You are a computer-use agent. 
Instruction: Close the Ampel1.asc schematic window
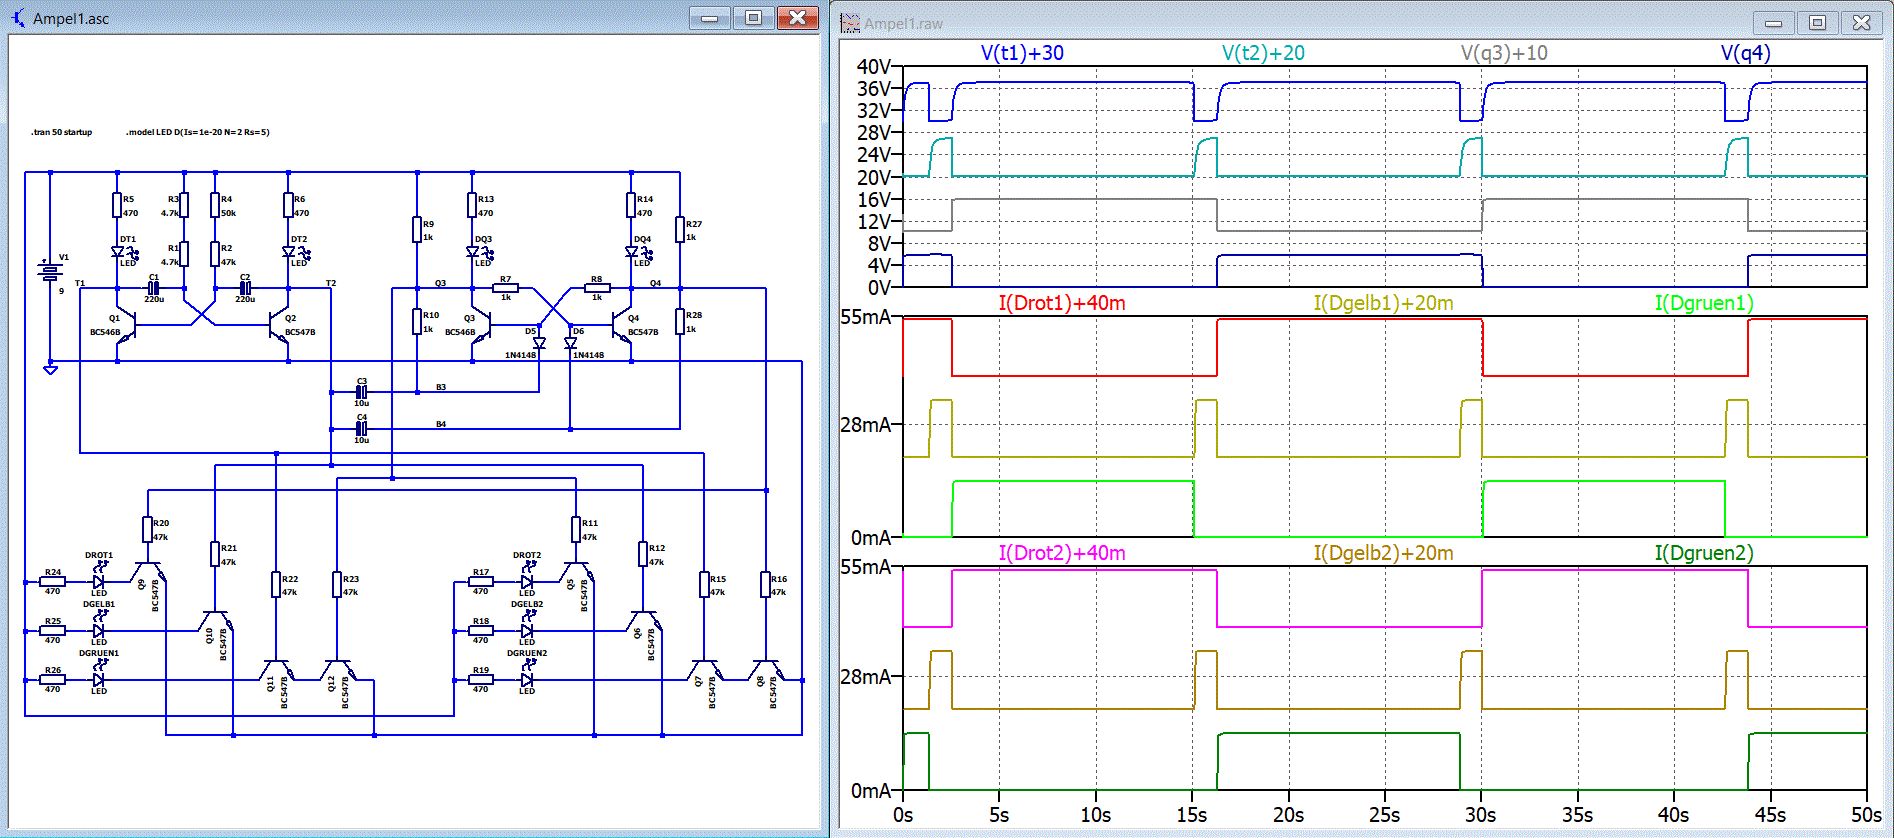coord(798,17)
